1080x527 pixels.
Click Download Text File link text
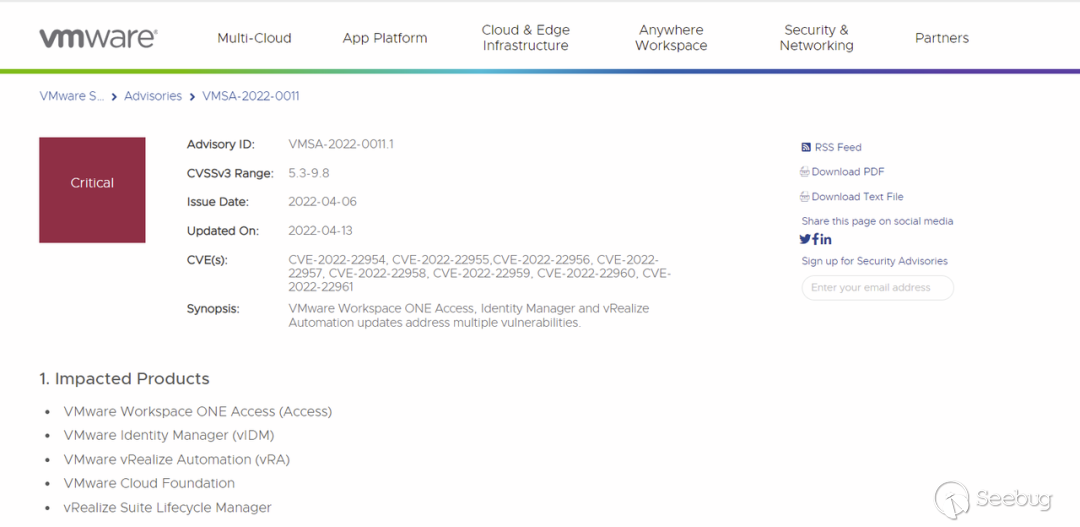tap(858, 196)
